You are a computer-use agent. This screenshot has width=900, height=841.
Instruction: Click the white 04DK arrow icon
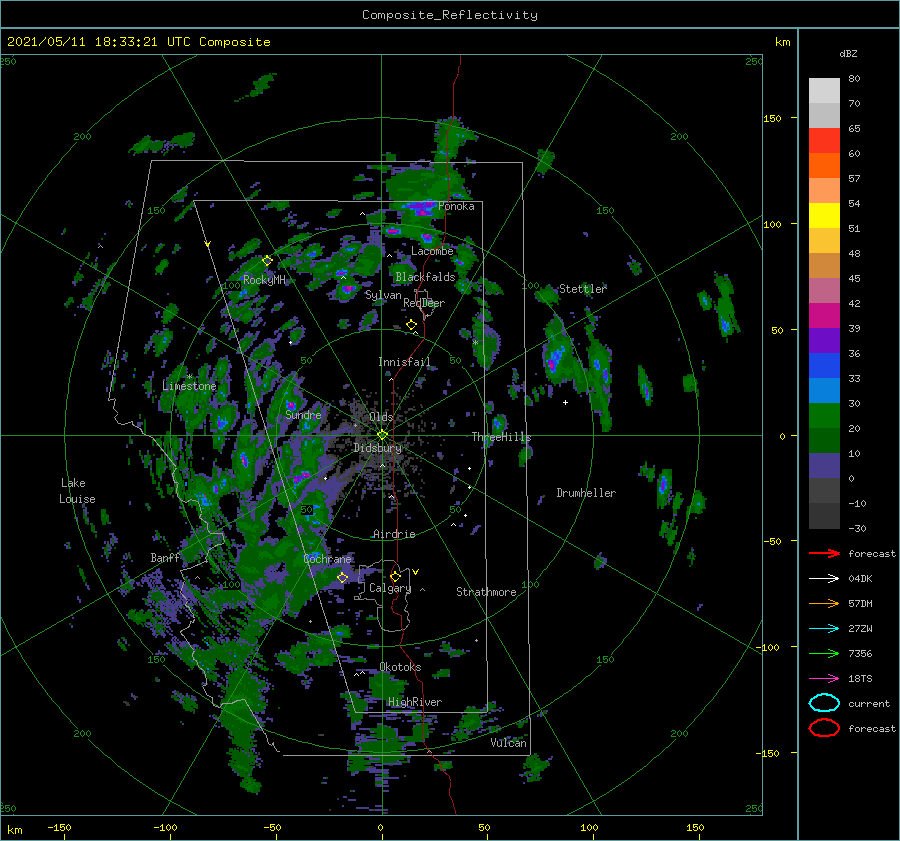(824, 579)
